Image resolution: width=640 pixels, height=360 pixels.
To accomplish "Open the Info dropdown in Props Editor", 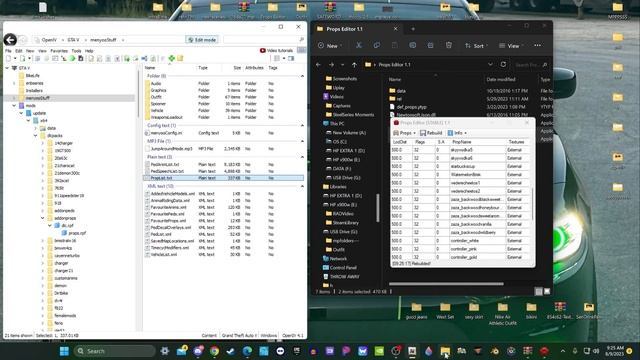I will (x=457, y=133).
